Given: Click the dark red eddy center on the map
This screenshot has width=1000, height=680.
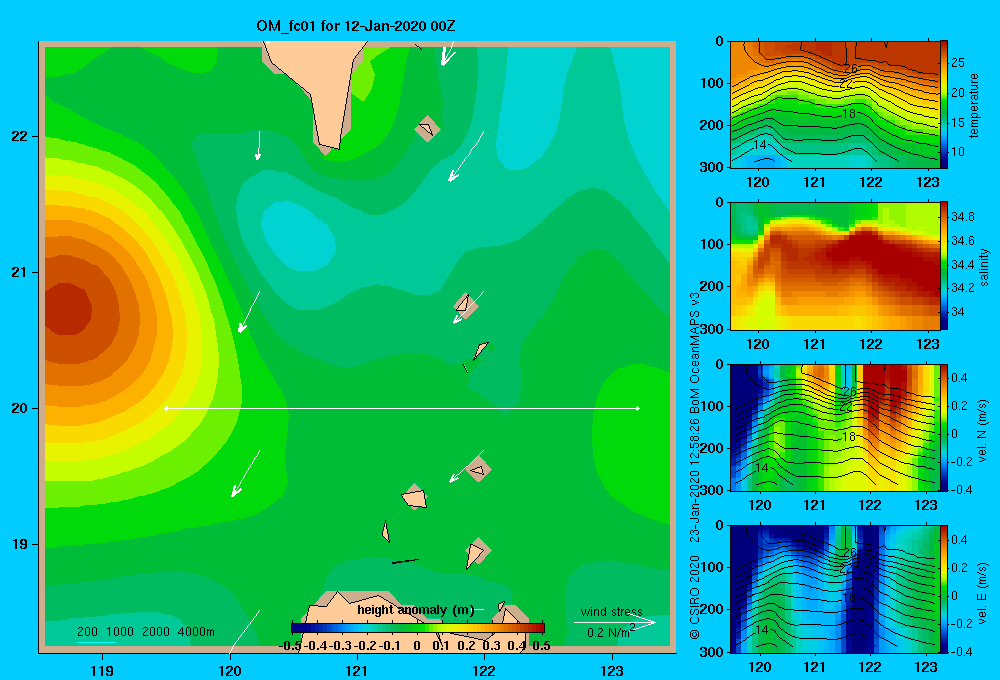Looking at the screenshot, I should click(x=67, y=310).
